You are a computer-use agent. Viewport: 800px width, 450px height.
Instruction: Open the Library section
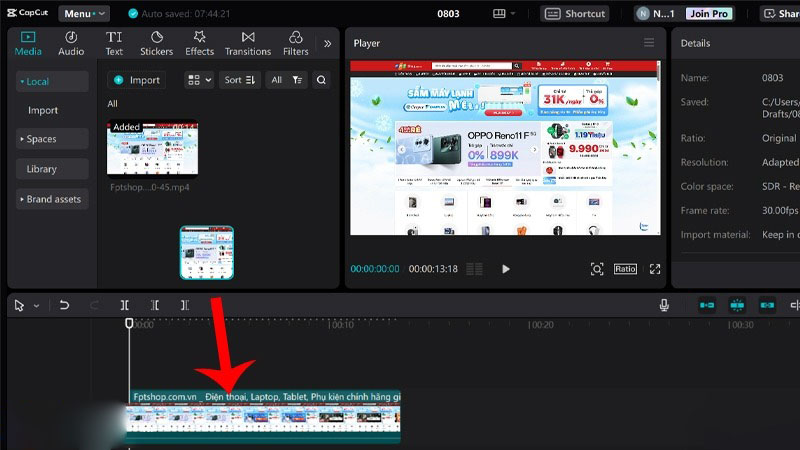coord(52,169)
